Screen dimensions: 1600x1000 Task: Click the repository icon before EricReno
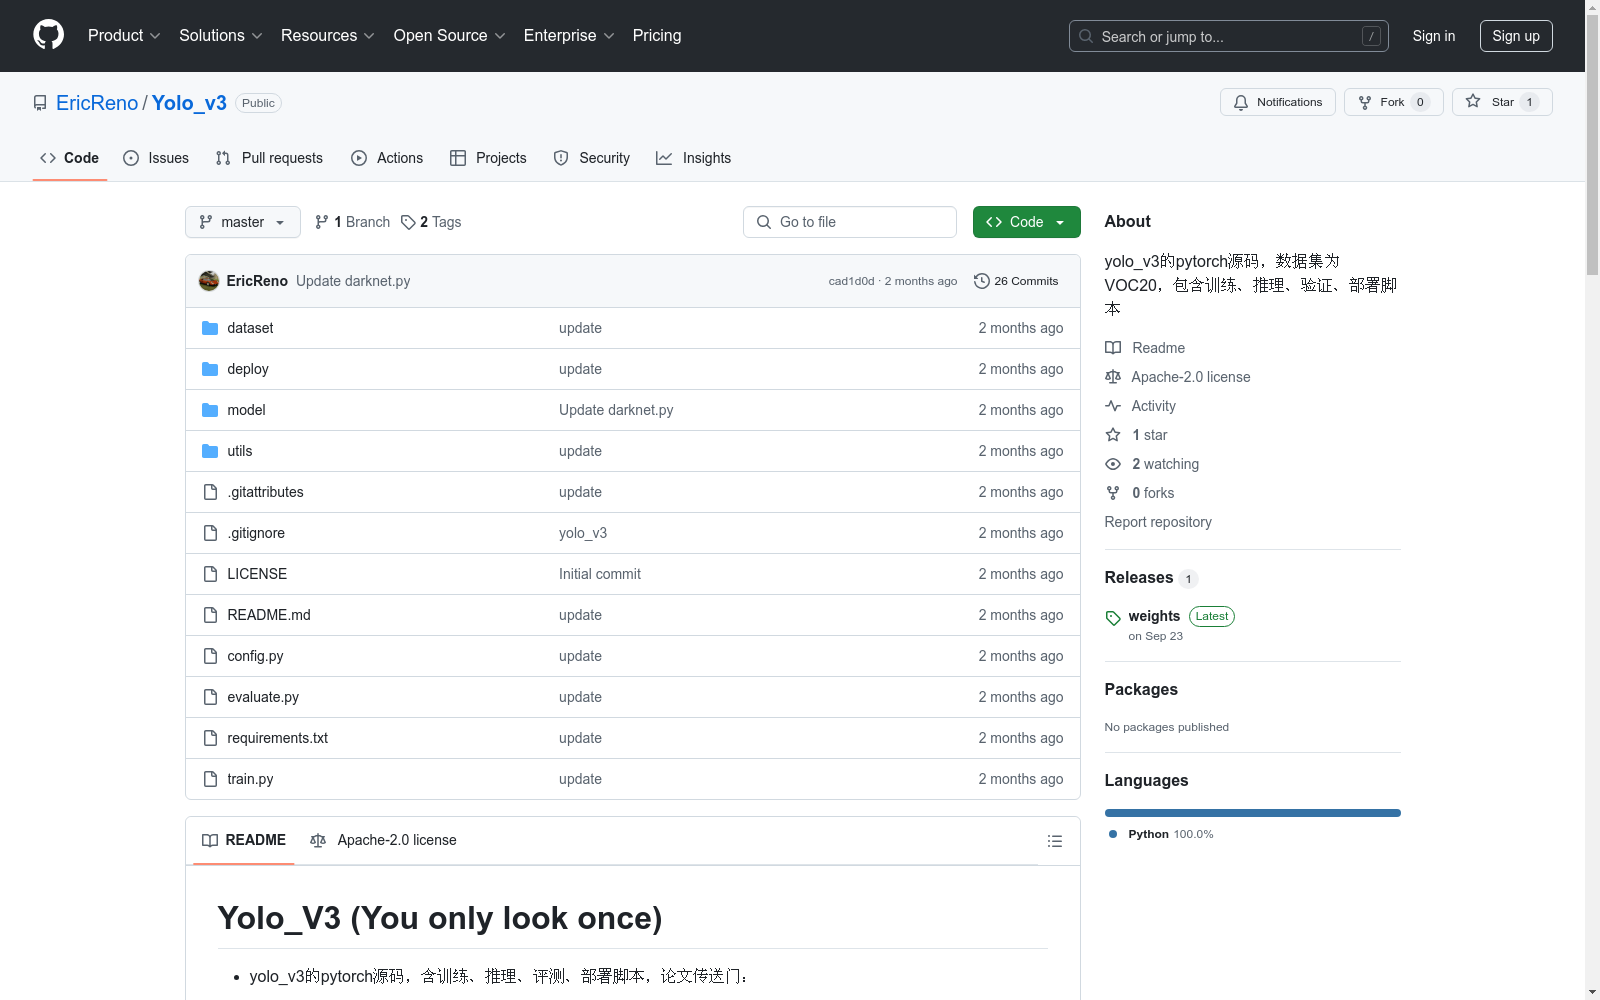tap(40, 103)
